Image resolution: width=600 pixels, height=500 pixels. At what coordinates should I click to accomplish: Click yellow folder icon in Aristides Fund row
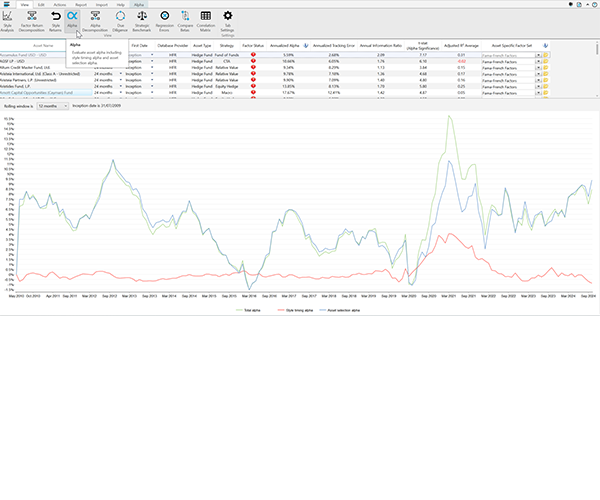[546, 86]
